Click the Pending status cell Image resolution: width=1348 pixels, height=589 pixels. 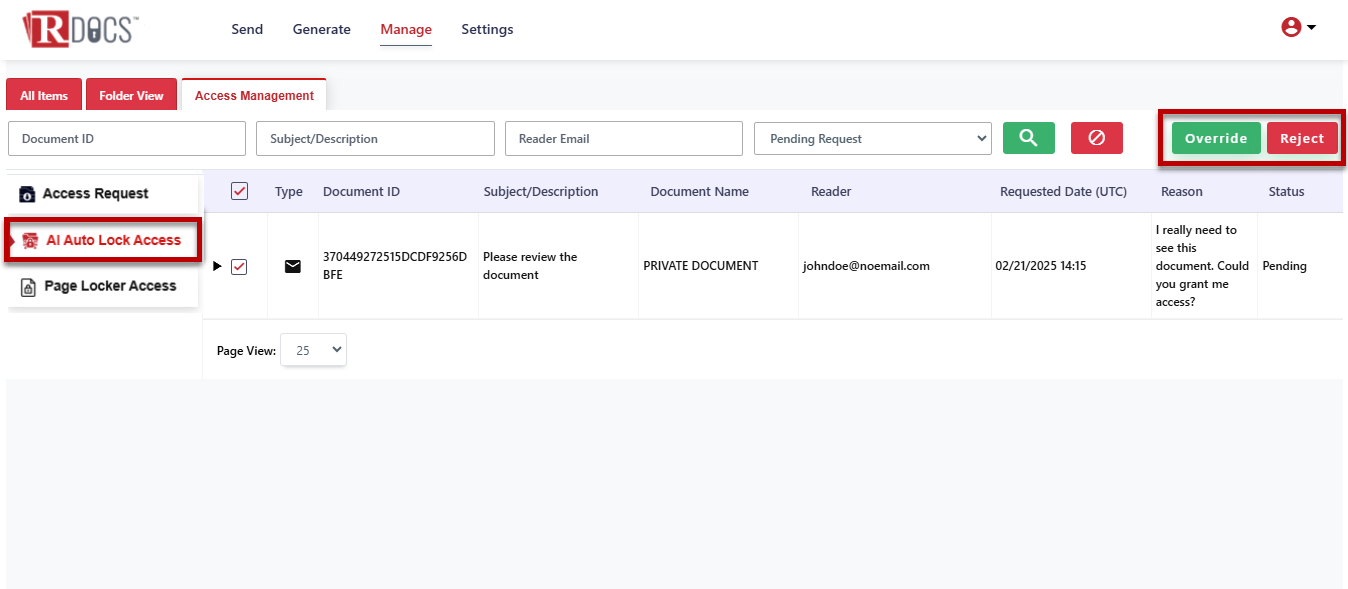[1285, 266]
